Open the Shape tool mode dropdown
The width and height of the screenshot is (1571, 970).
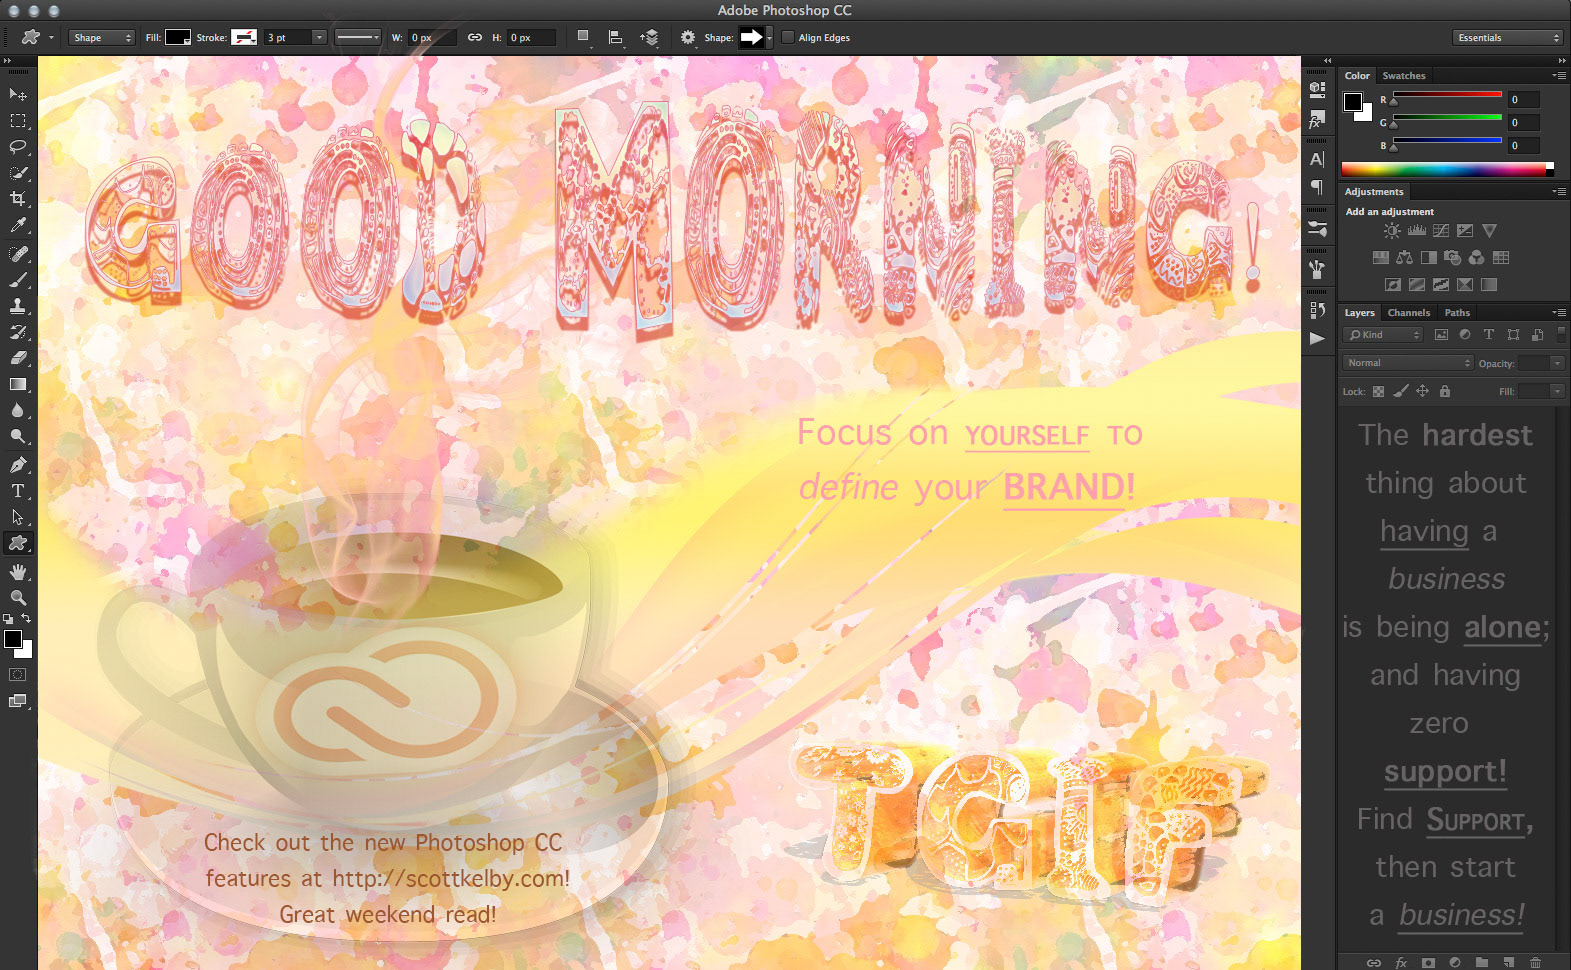click(102, 38)
